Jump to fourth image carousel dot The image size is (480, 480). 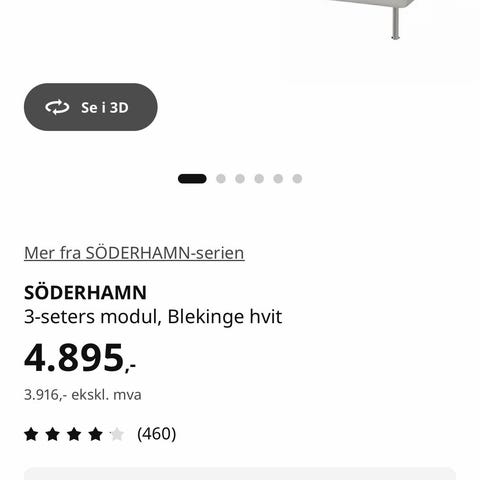pyautogui.click(x=259, y=179)
